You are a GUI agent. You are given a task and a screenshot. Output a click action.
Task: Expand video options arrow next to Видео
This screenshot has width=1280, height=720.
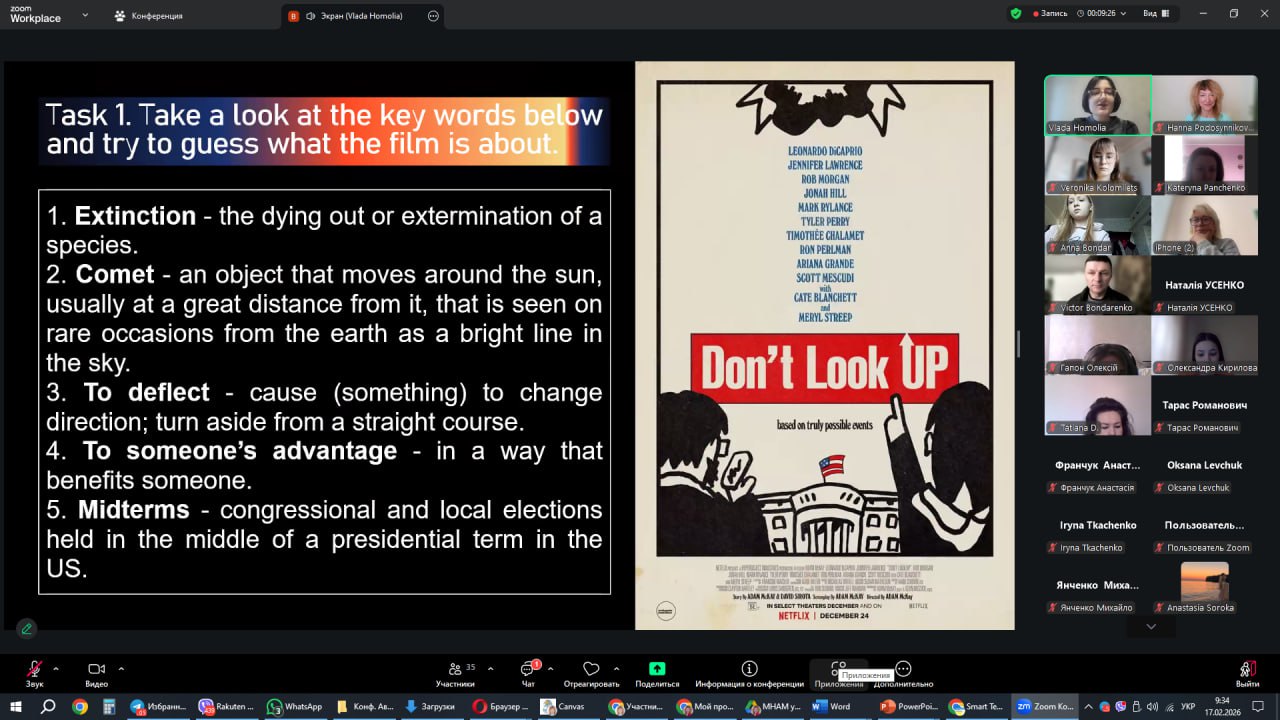(x=121, y=669)
